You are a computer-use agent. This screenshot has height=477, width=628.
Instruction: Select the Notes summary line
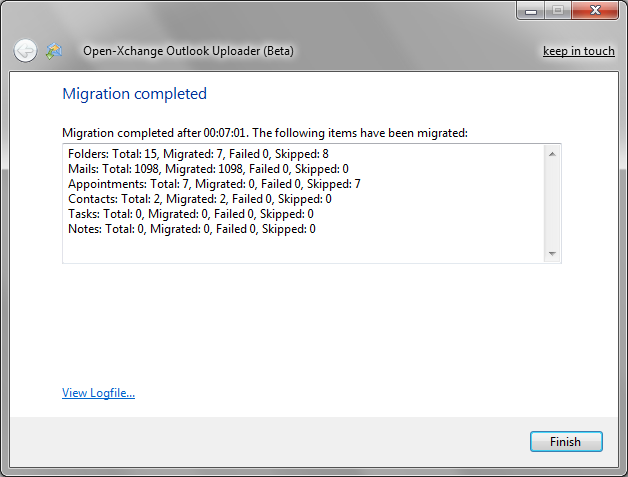coord(192,229)
